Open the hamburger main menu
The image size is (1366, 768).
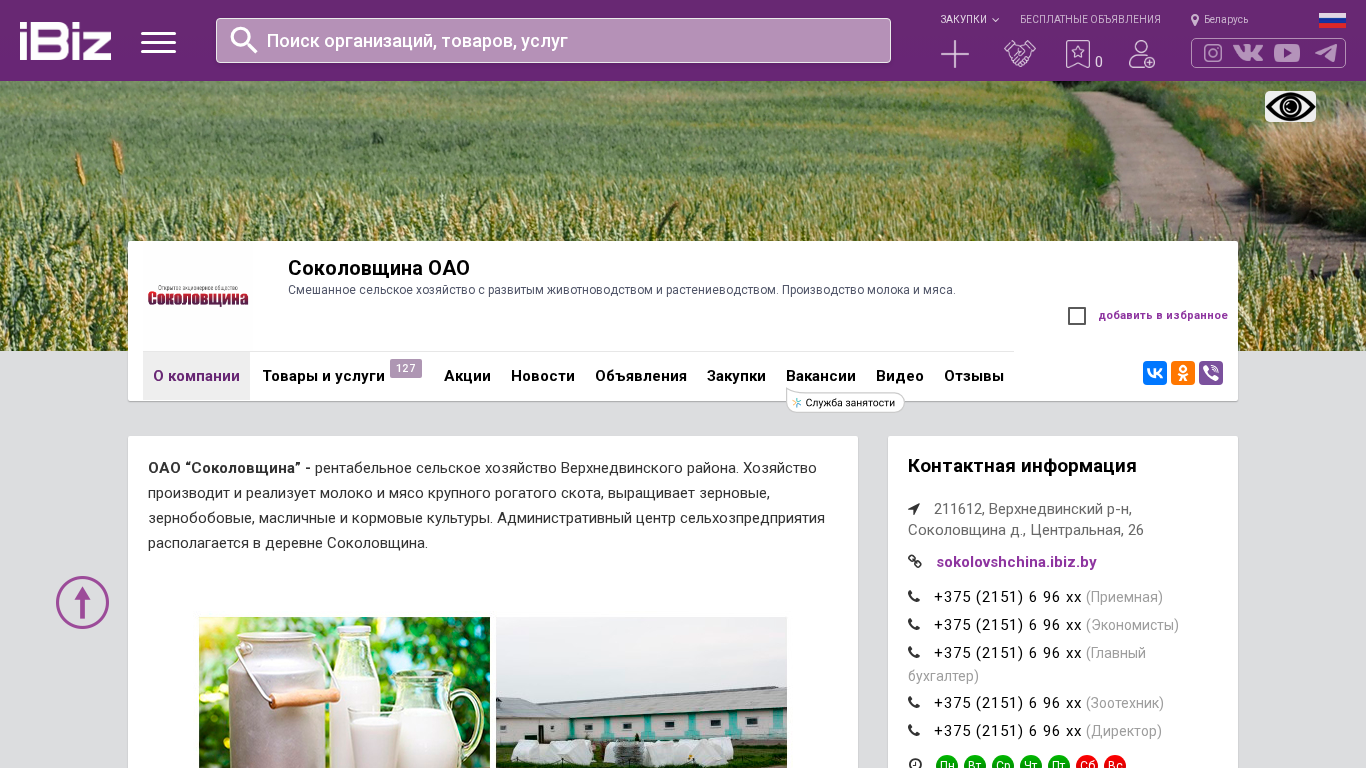158,42
